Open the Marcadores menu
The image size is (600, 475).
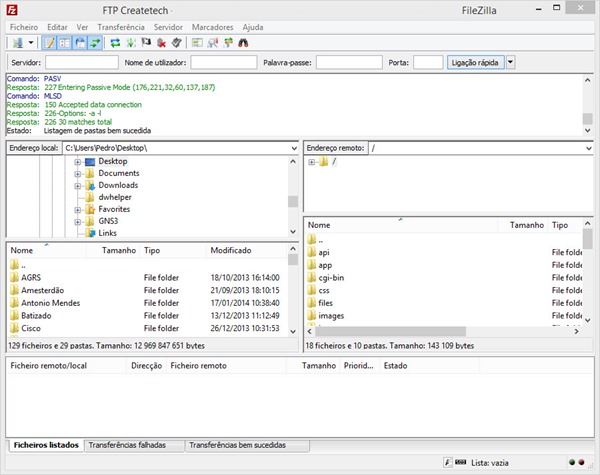(x=212, y=27)
